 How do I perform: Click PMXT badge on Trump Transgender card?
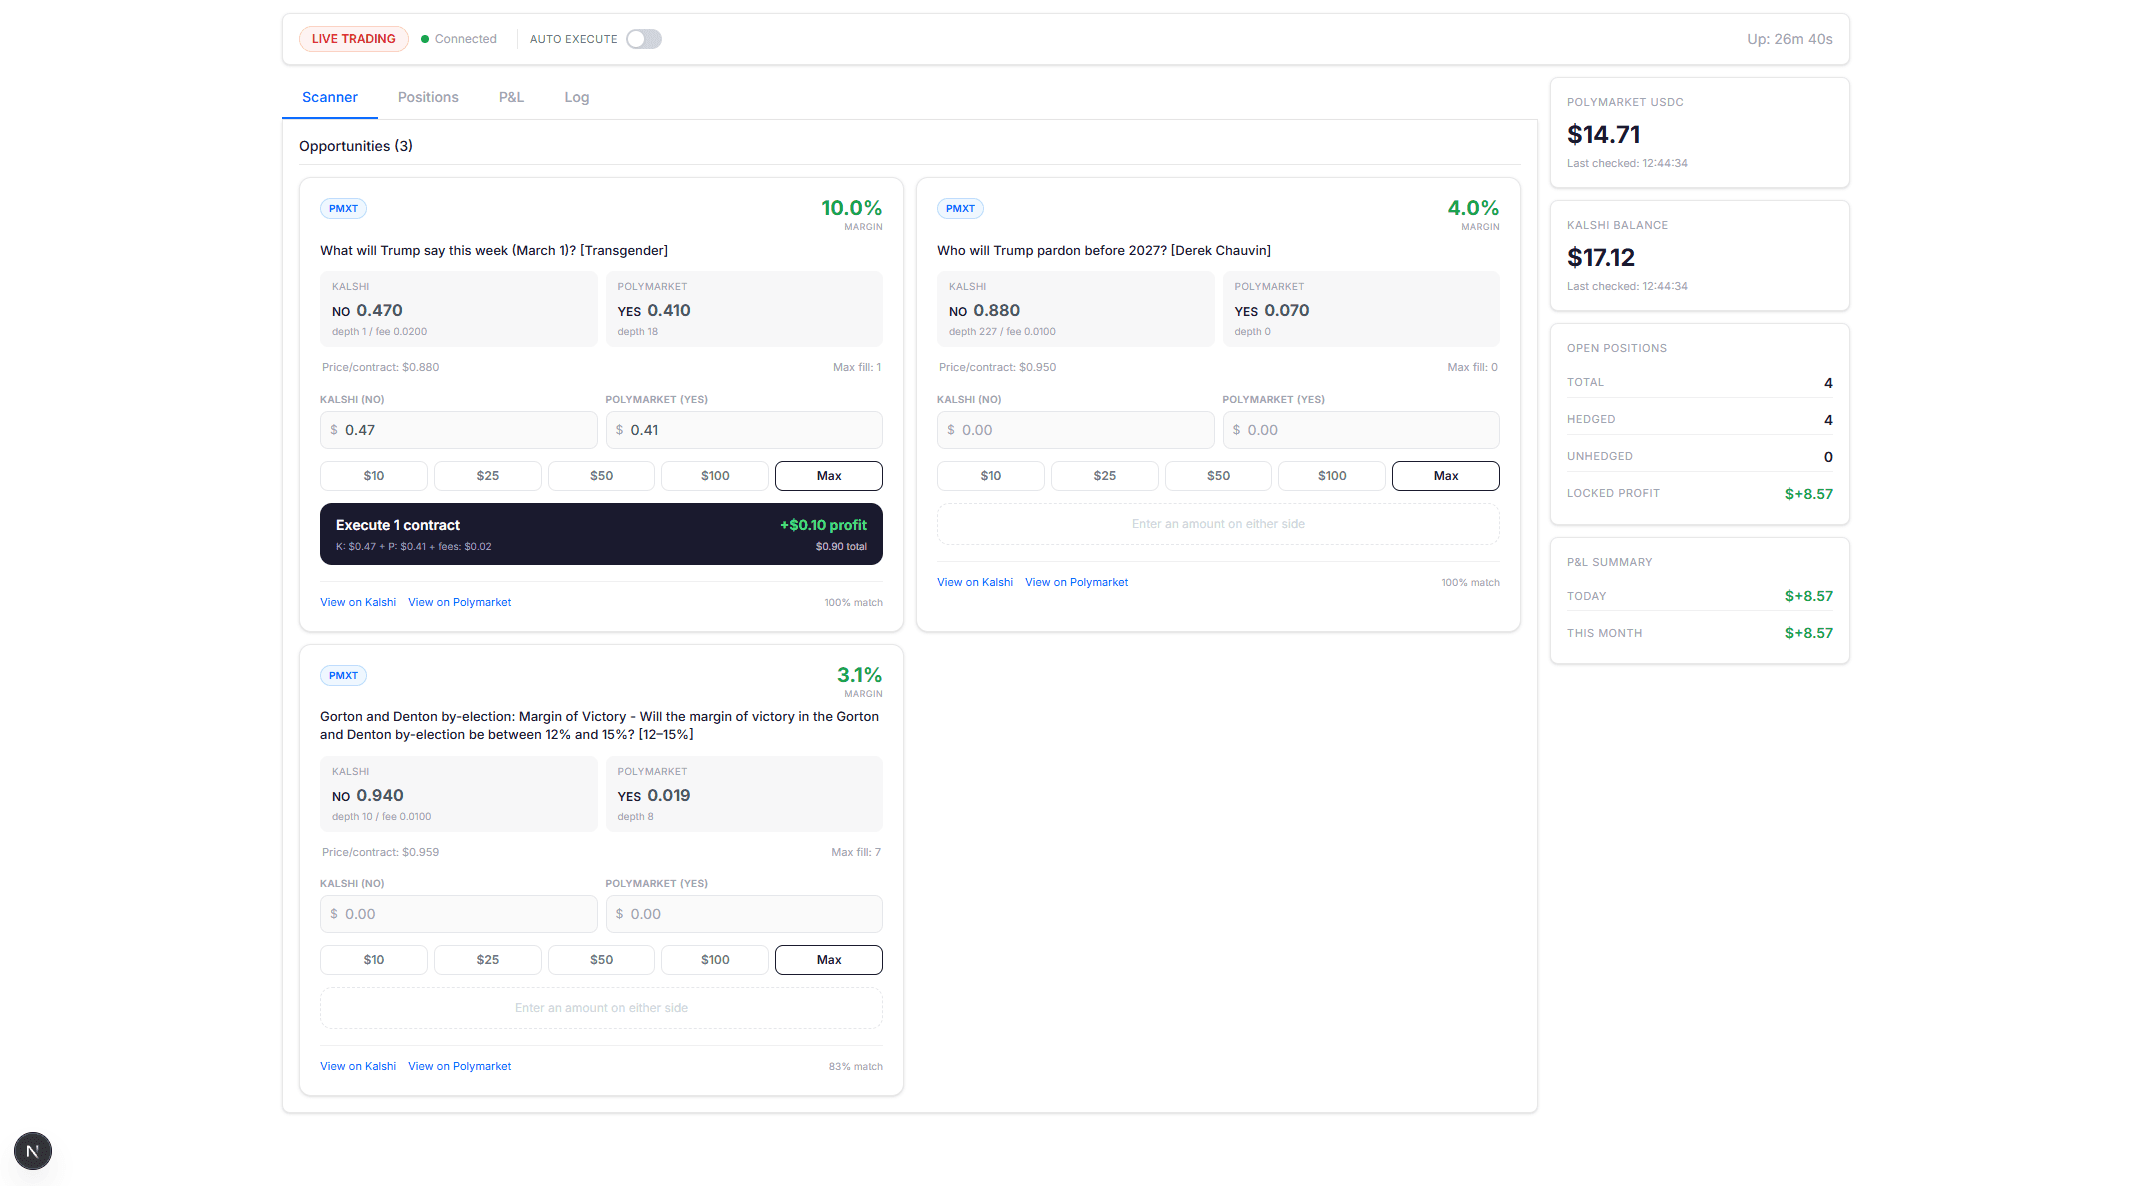click(x=343, y=209)
